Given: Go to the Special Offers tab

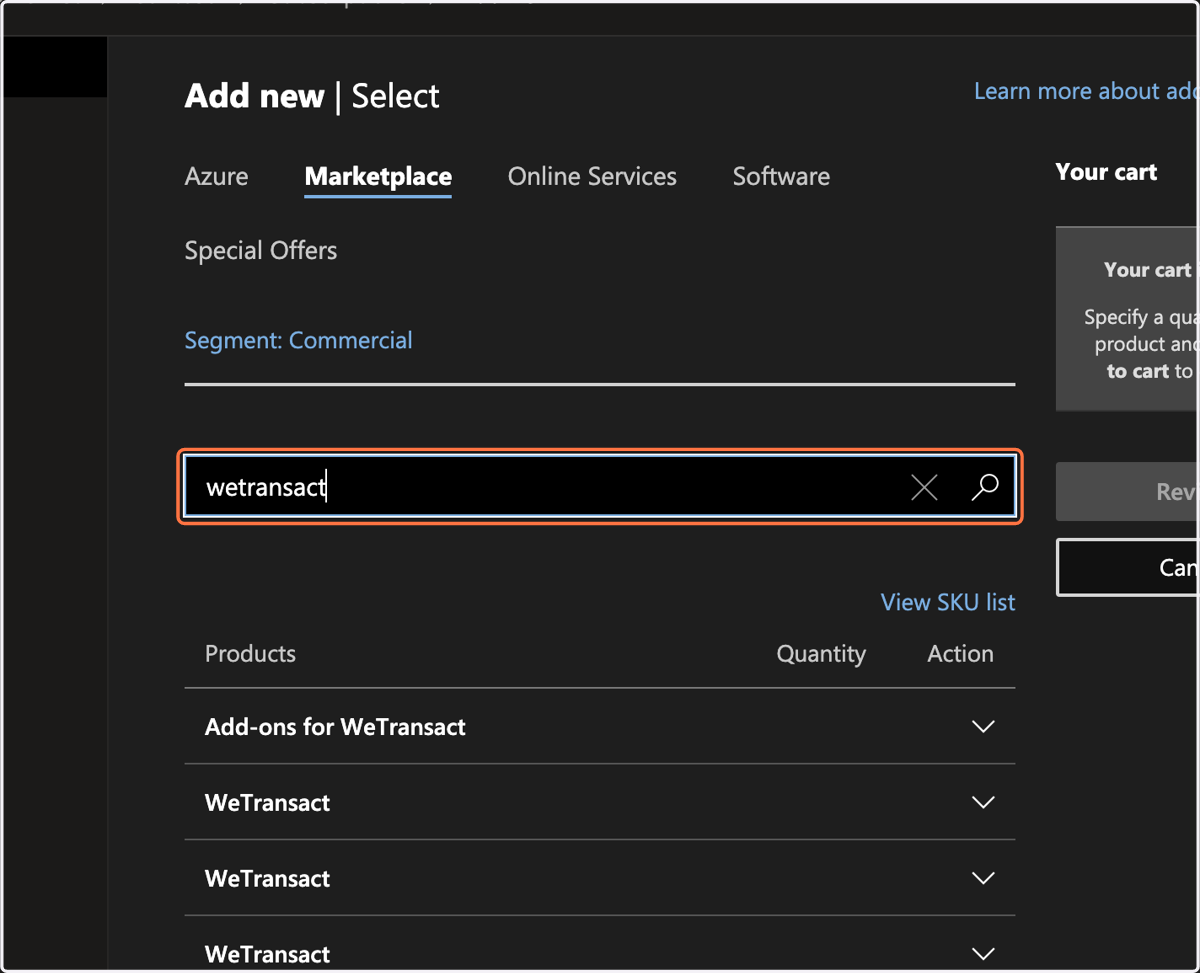Looking at the screenshot, I should click(261, 250).
